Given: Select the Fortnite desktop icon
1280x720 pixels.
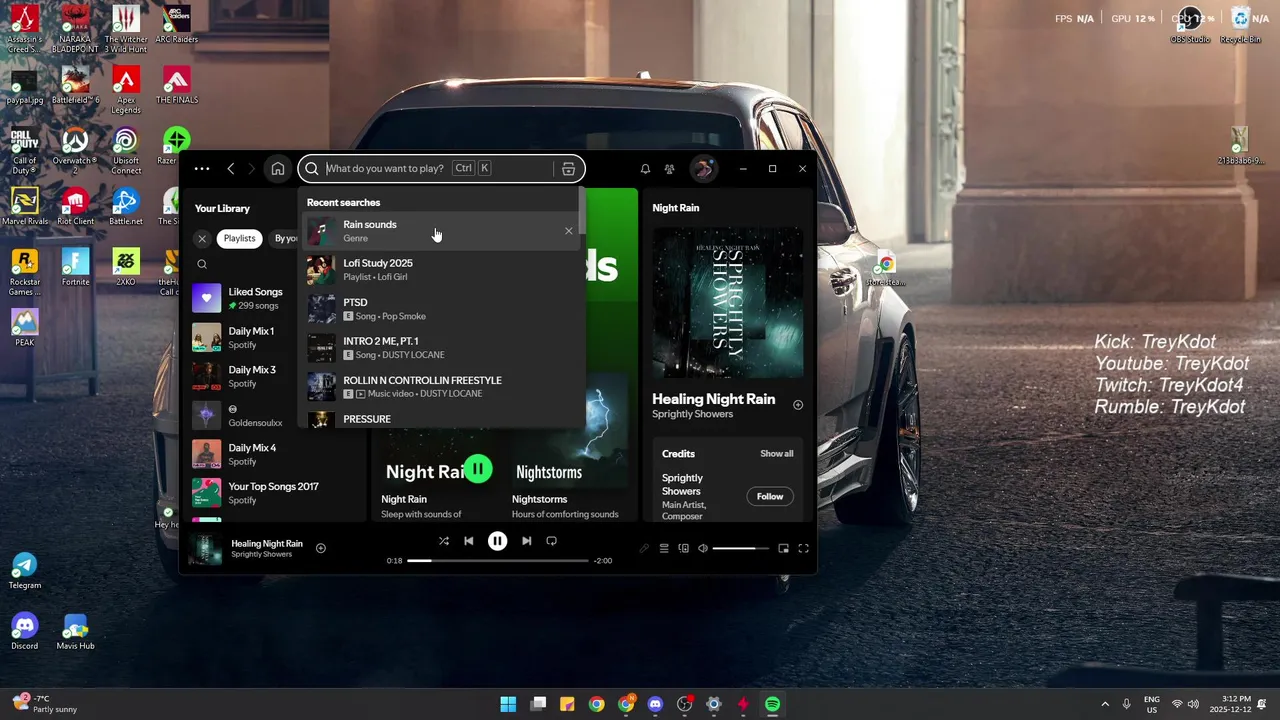Looking at the screenshot, I should pyautogui.click(x=76, y=267).
